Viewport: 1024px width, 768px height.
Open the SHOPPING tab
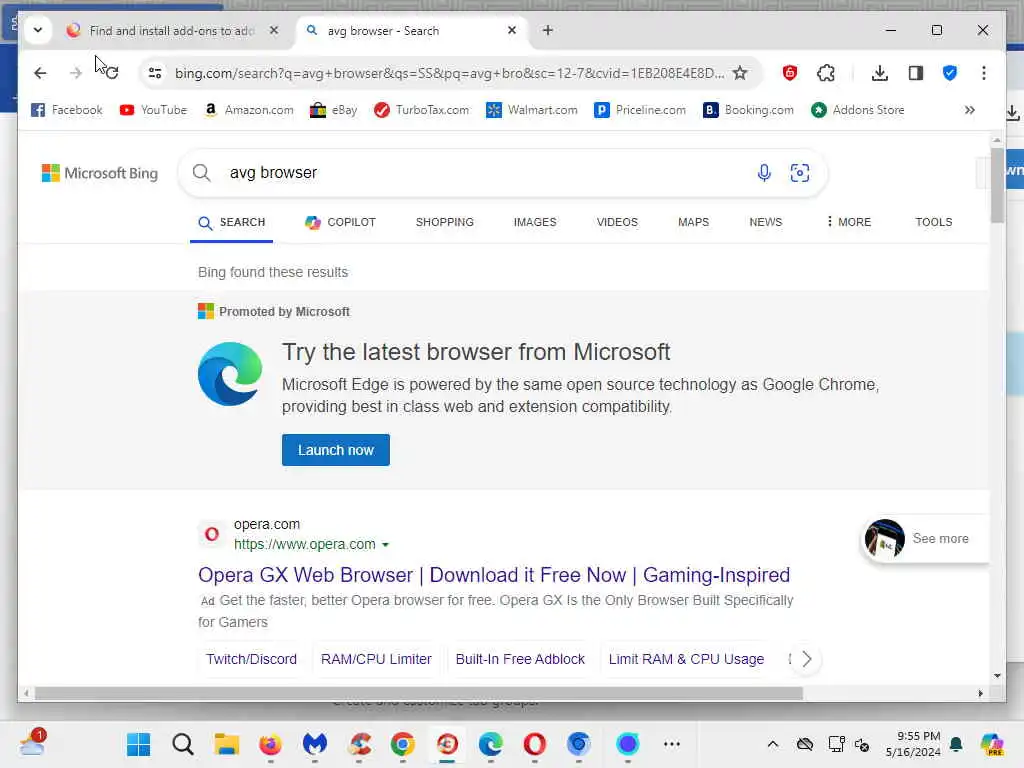(445, 222)
